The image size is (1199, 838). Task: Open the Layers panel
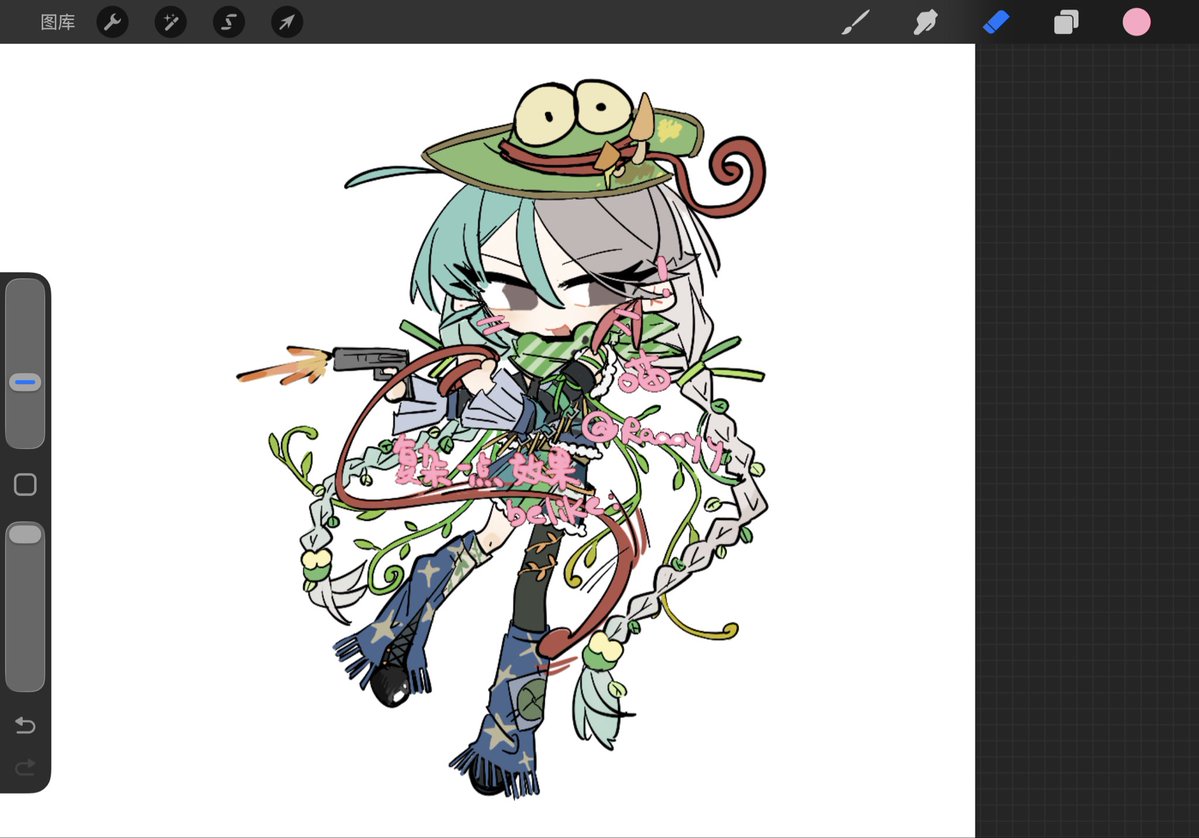coord(1066,21)
